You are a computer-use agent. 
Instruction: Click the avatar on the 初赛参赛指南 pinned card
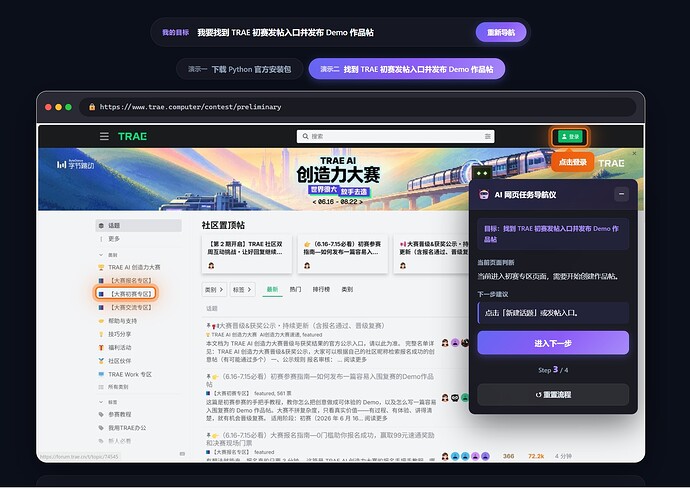[x=307, y=265]
